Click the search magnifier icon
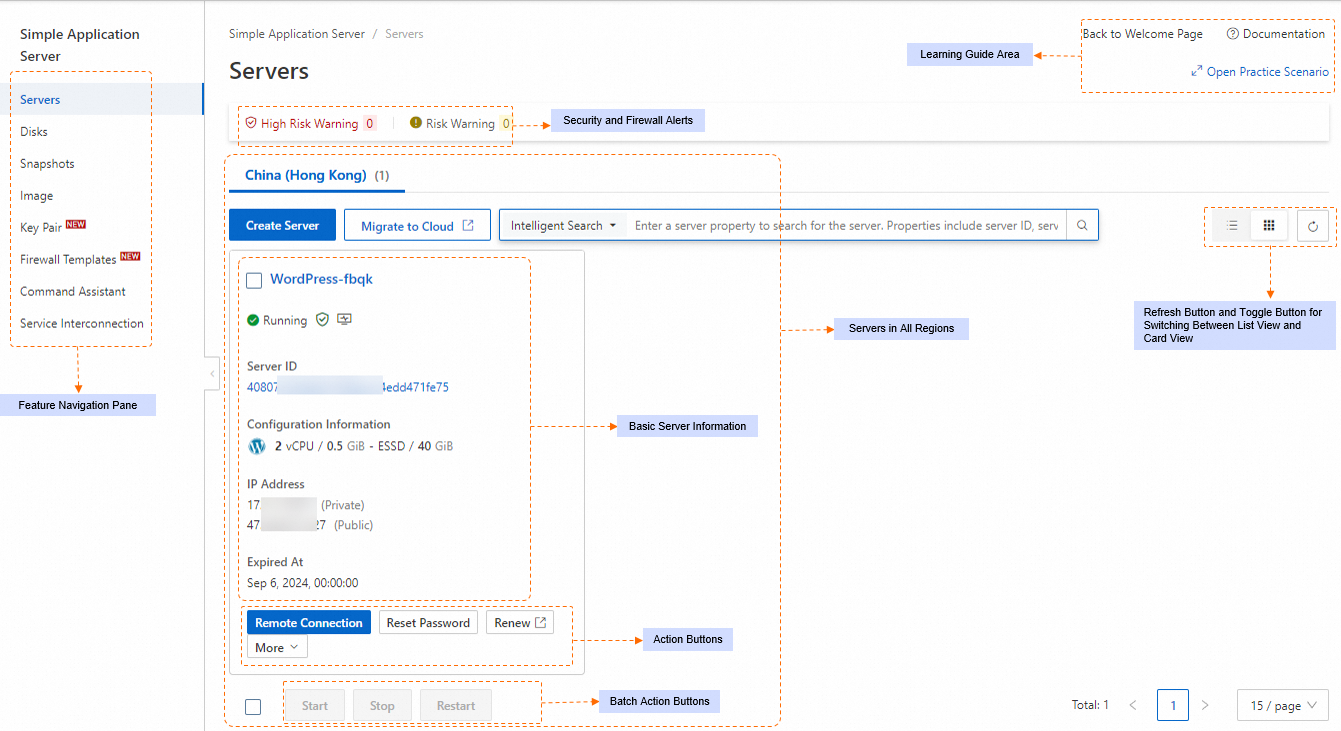Screen dimensions: 1341x731 [x=1082, y=225]
